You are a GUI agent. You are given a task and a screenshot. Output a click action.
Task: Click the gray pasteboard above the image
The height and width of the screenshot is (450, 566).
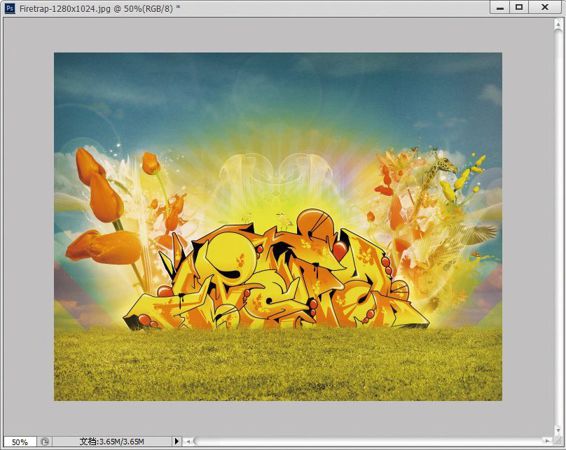tap(278, 35)
